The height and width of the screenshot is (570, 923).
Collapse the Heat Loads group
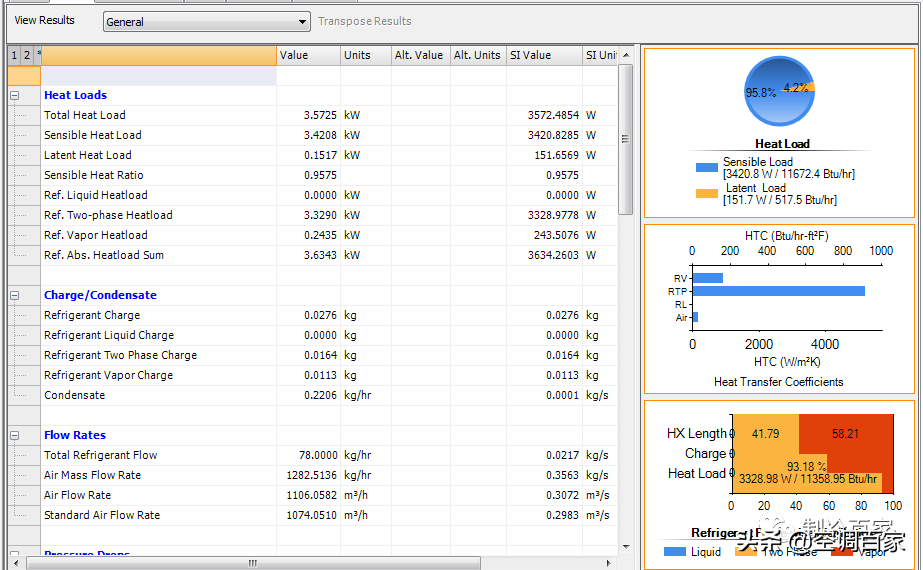click(15, 95)
